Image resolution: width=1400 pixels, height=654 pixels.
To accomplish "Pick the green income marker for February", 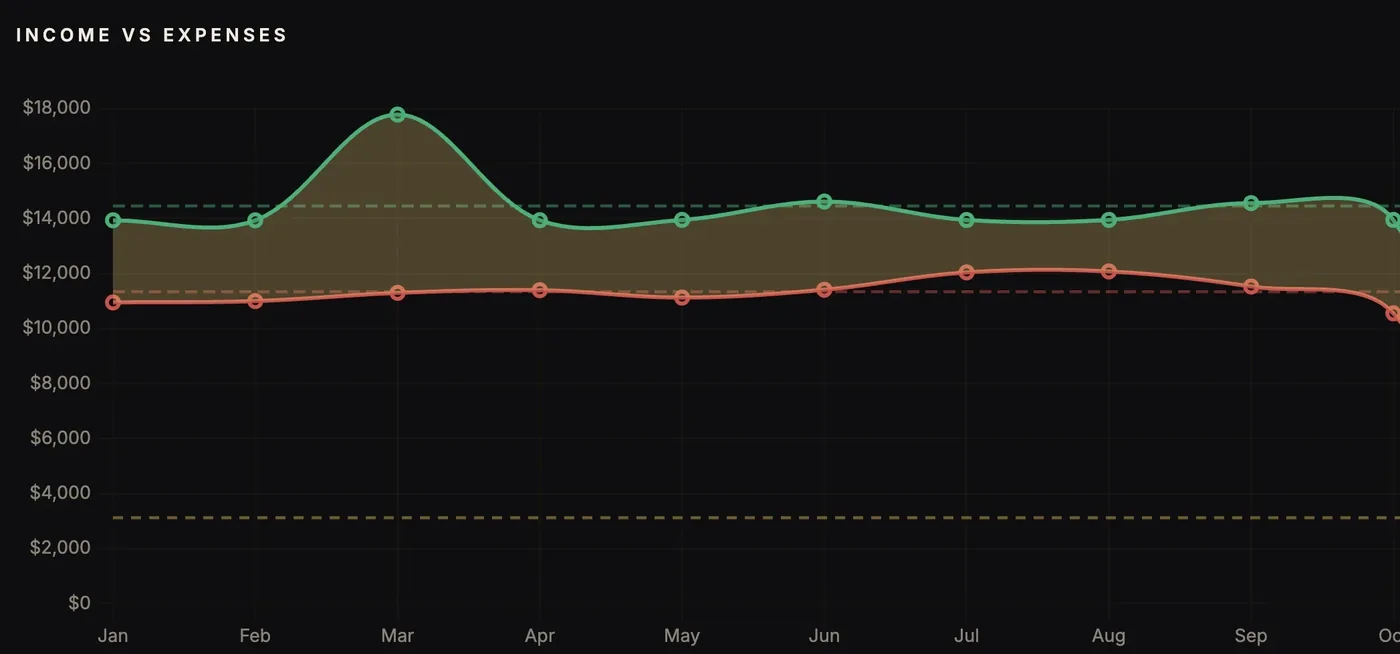I will pos(255,220).
